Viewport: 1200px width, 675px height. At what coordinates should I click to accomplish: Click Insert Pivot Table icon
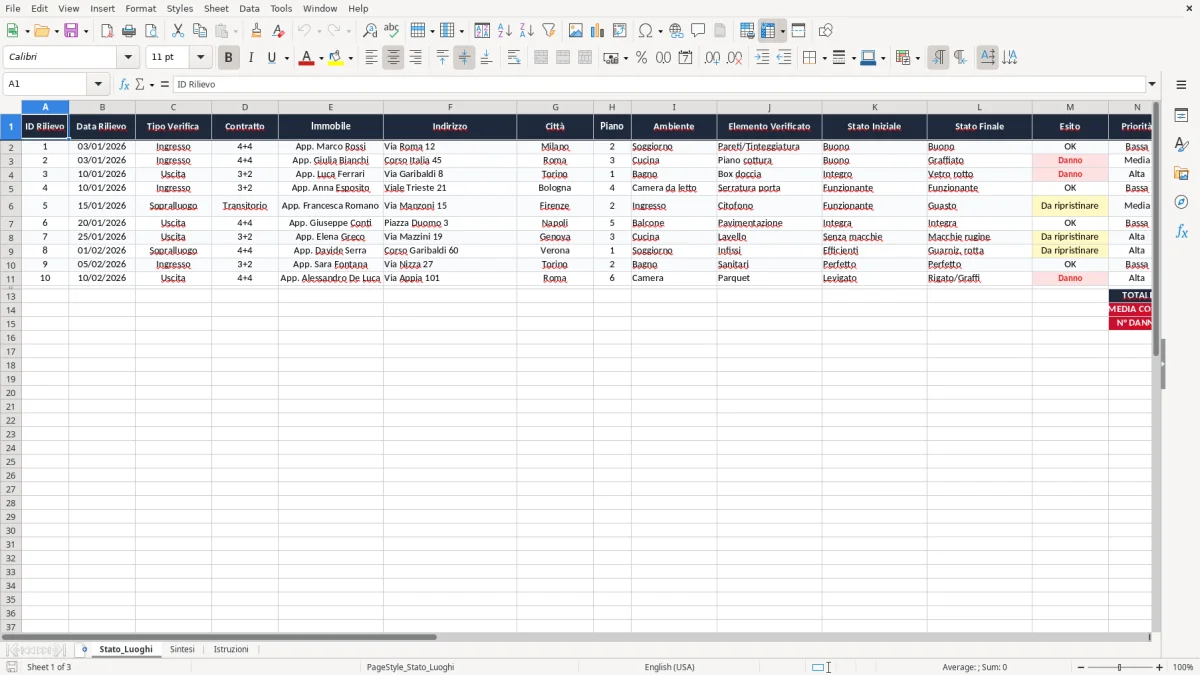[620, 31]
